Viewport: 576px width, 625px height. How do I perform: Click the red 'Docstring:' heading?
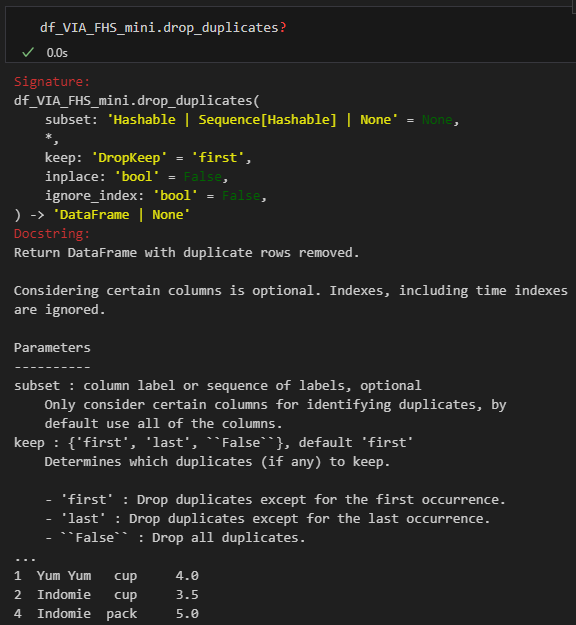tap(52, 234)
